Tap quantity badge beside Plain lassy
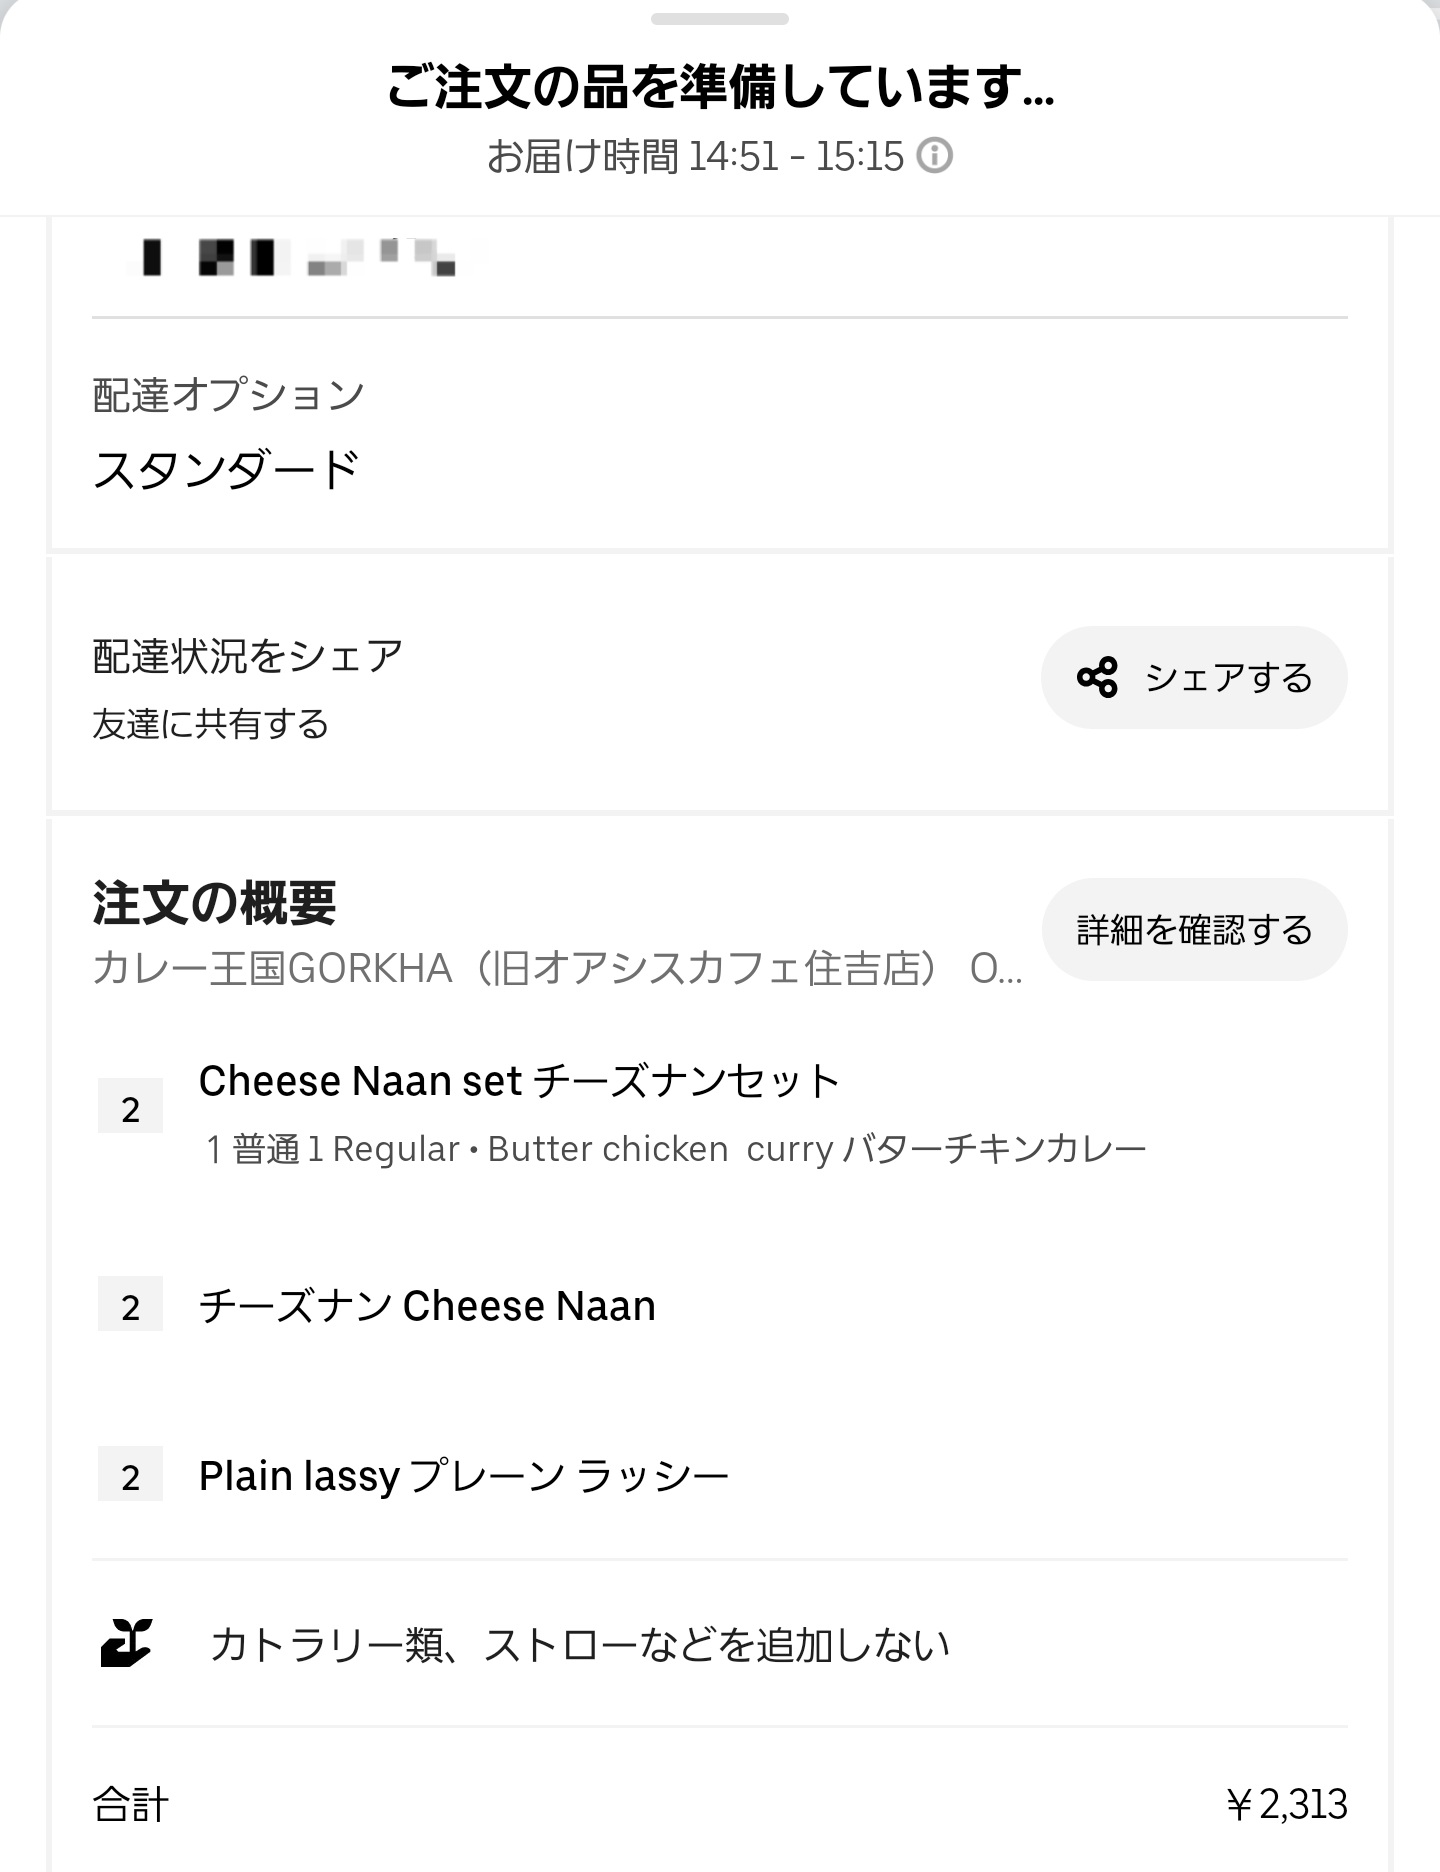1440x1872 pixels. 130,1476
